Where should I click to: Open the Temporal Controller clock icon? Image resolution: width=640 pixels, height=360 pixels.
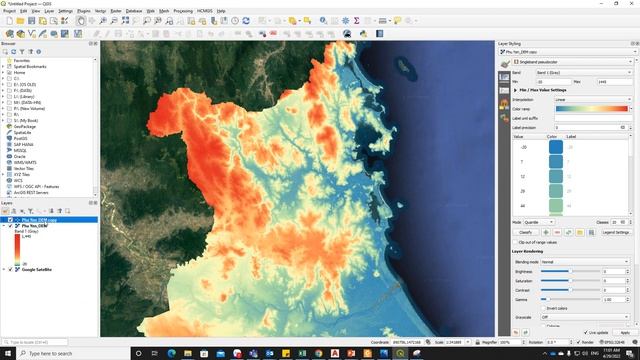tap(235, 21)
